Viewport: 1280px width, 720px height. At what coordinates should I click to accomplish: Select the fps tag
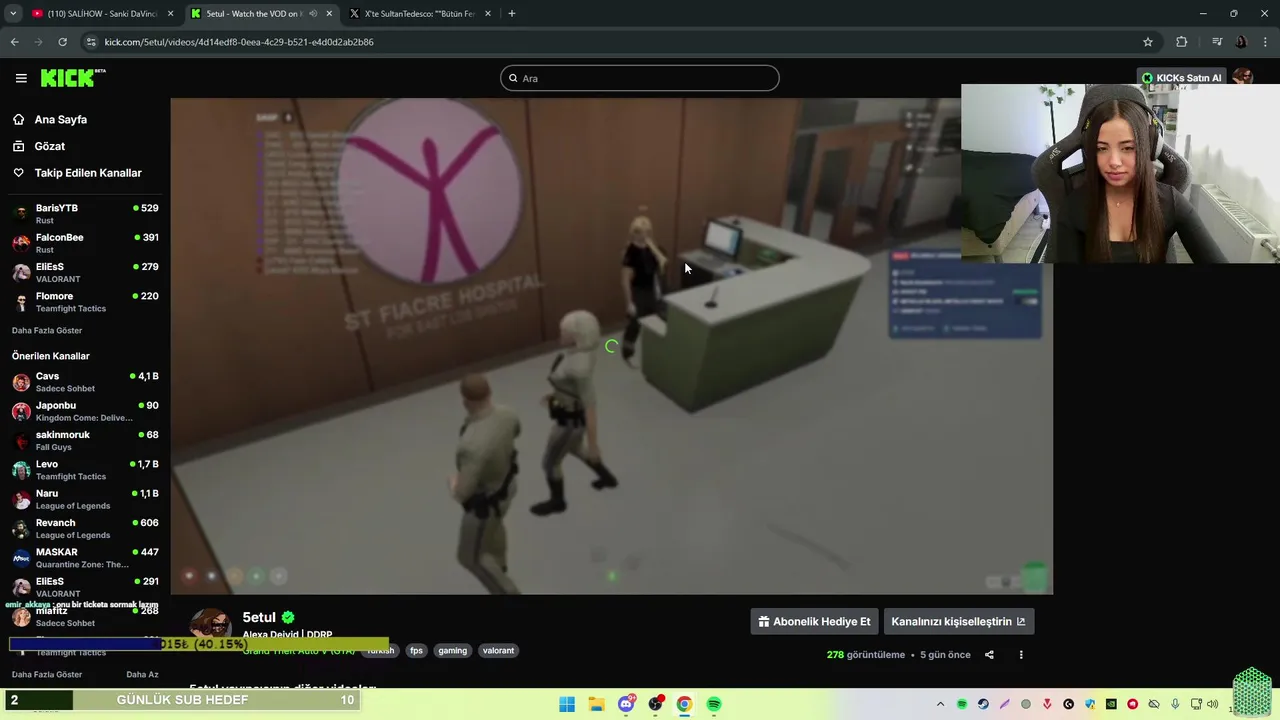click(x=416, y=651)
